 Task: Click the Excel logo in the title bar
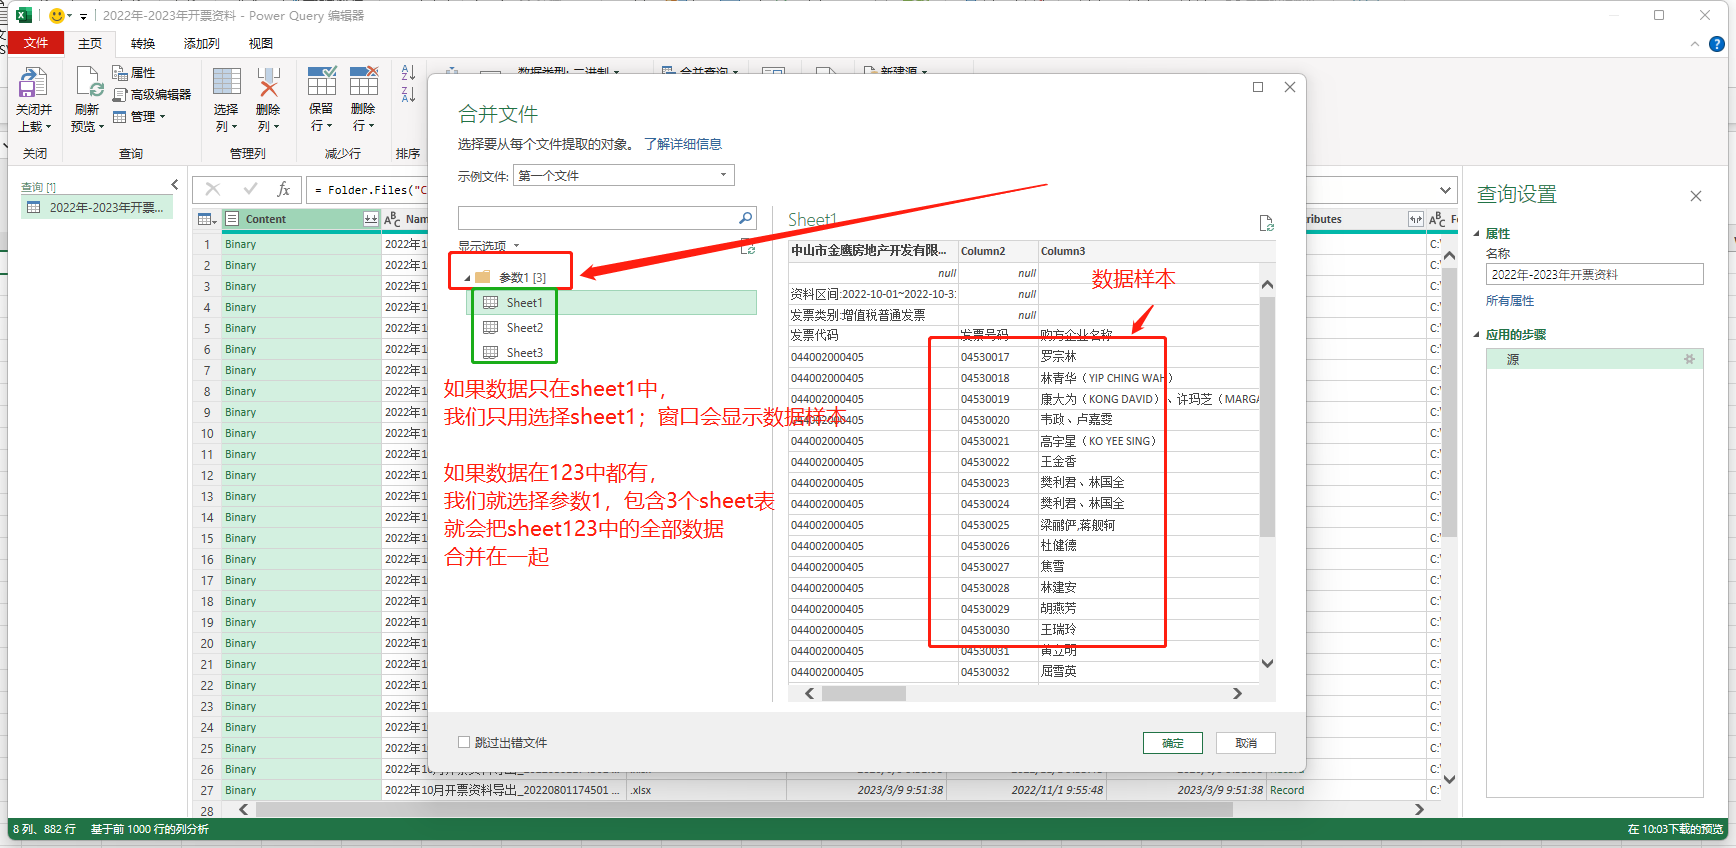tap(23, 15)
